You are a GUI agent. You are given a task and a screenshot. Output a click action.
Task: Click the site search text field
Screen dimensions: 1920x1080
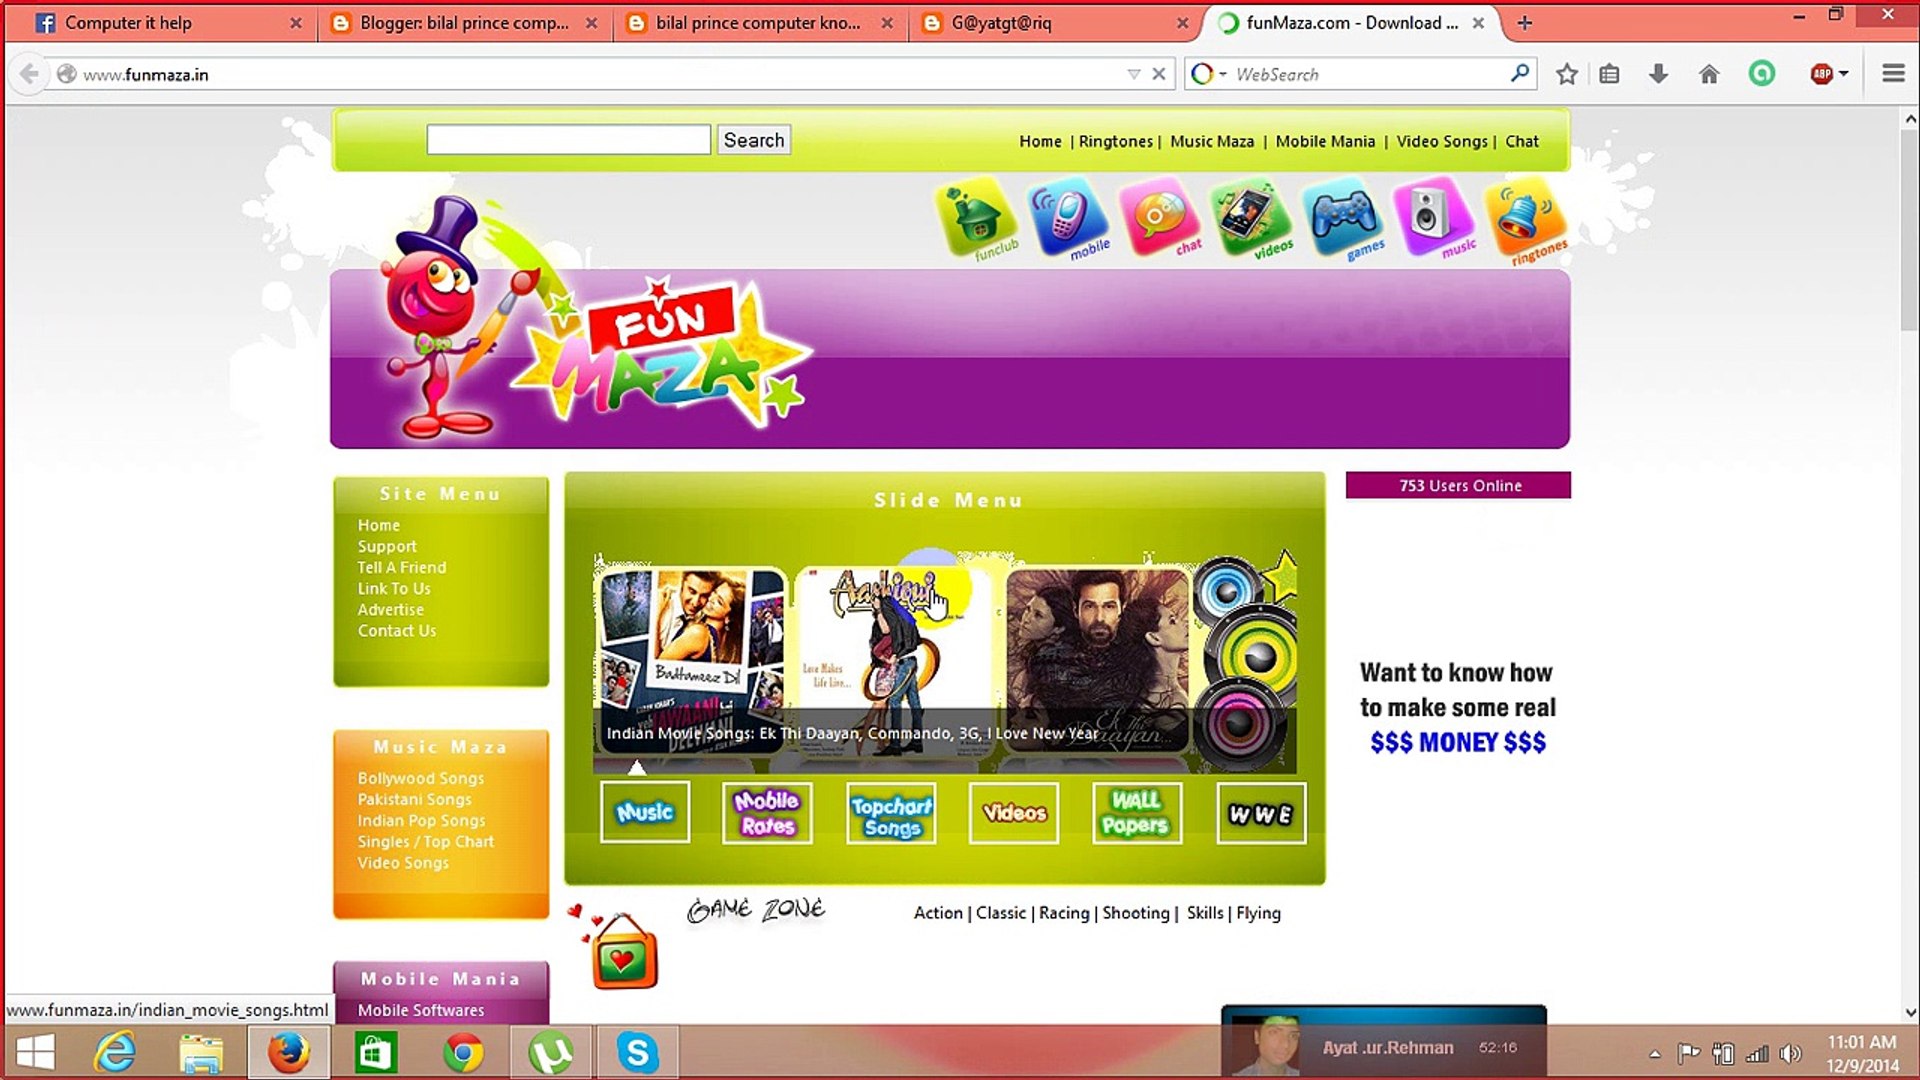568,140
